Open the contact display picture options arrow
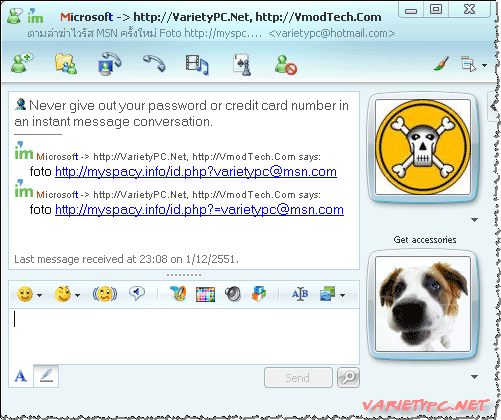 (475, 220)
